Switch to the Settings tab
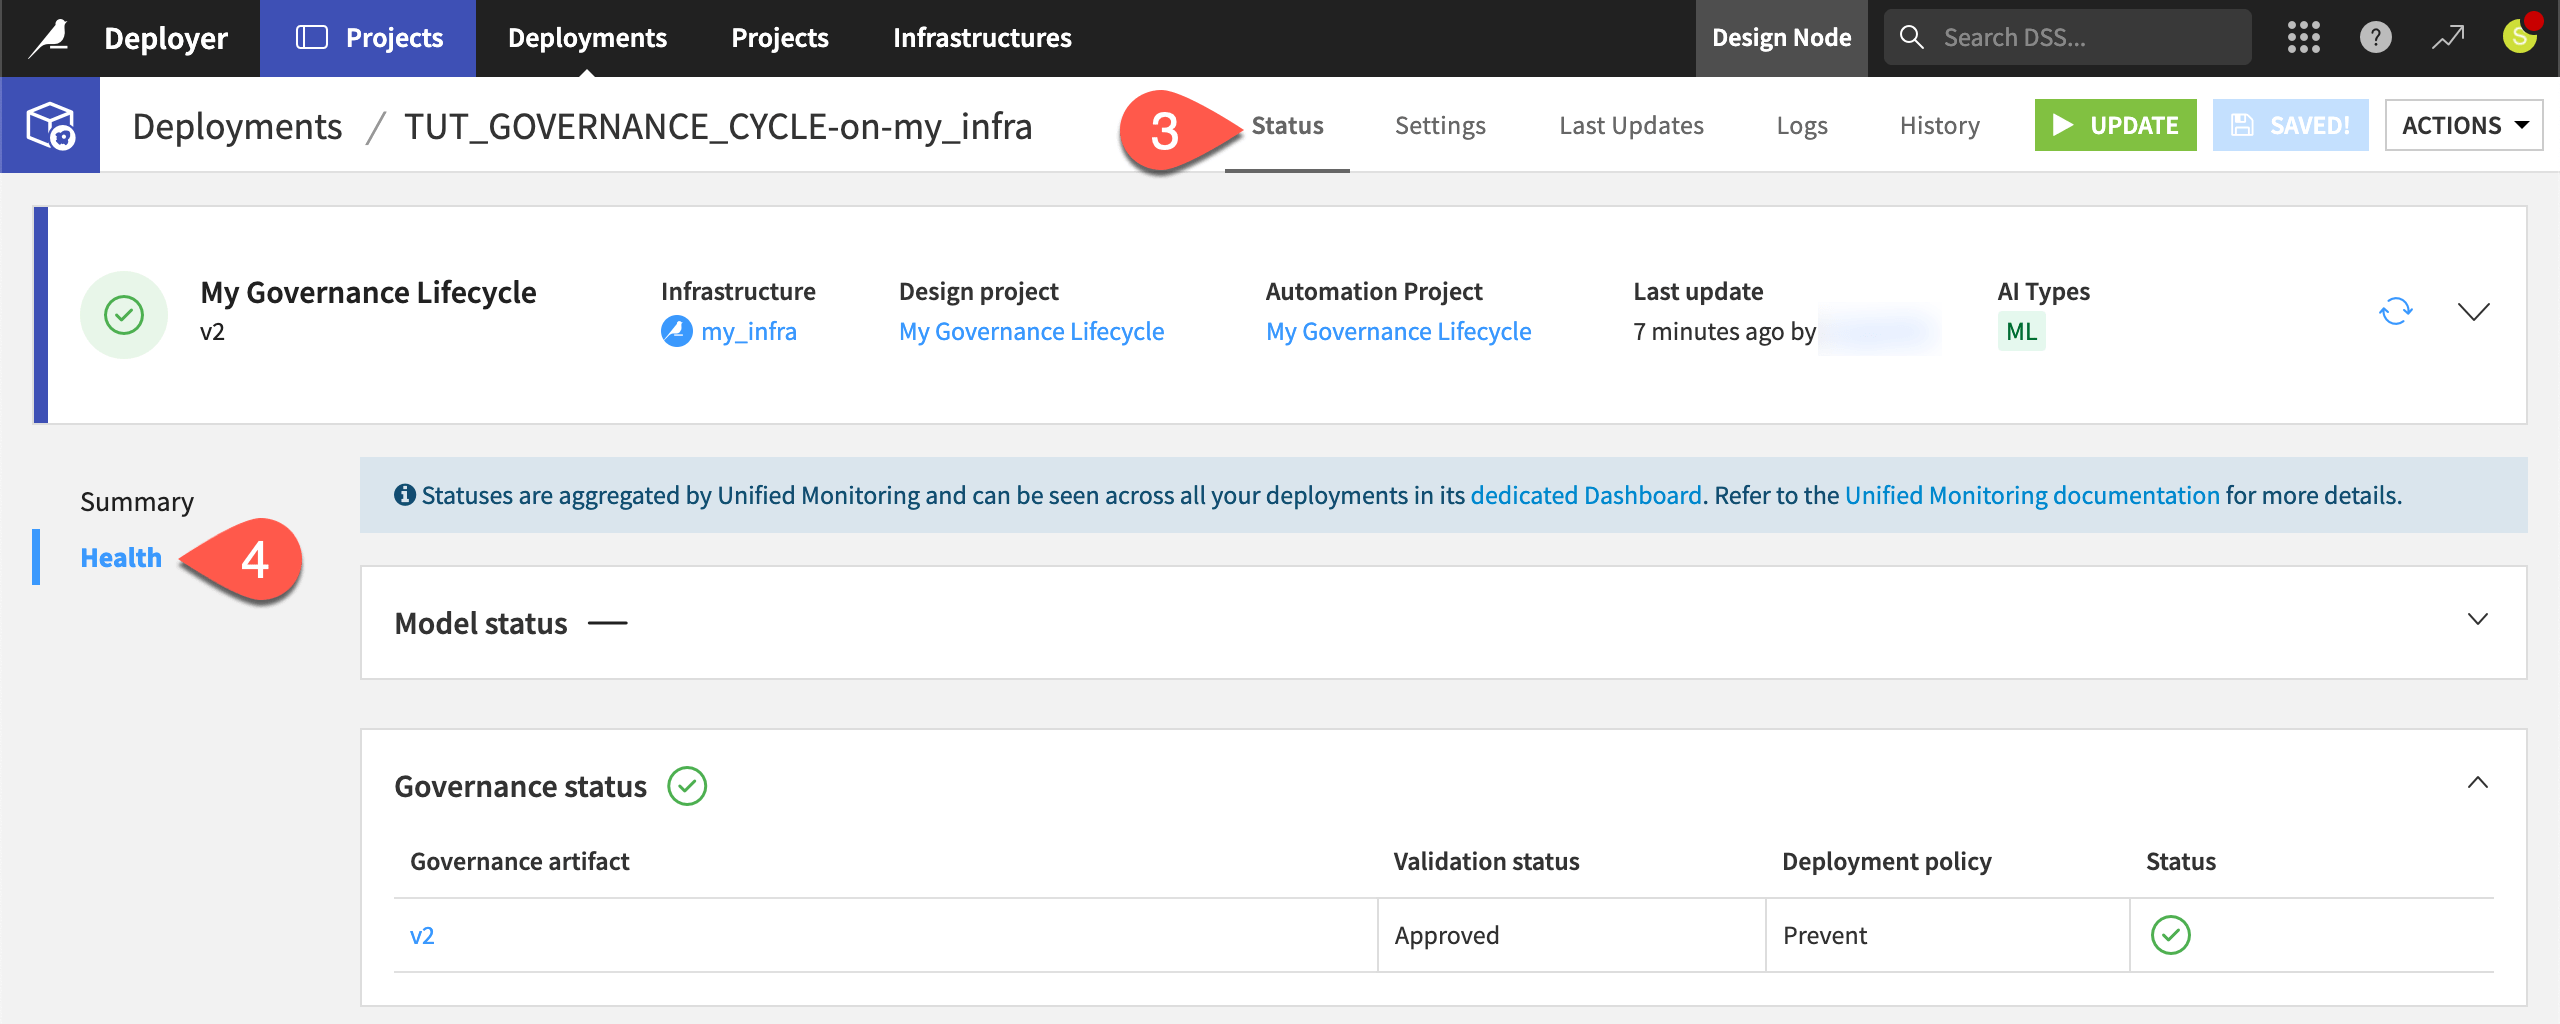This screenshot has height=1024, width=2560. 1439,125
